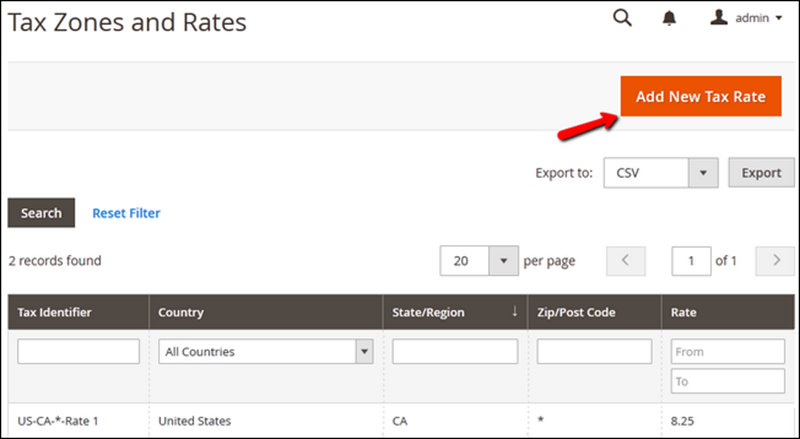Click State/Region sort arrow icon

[x=515, y=312]
